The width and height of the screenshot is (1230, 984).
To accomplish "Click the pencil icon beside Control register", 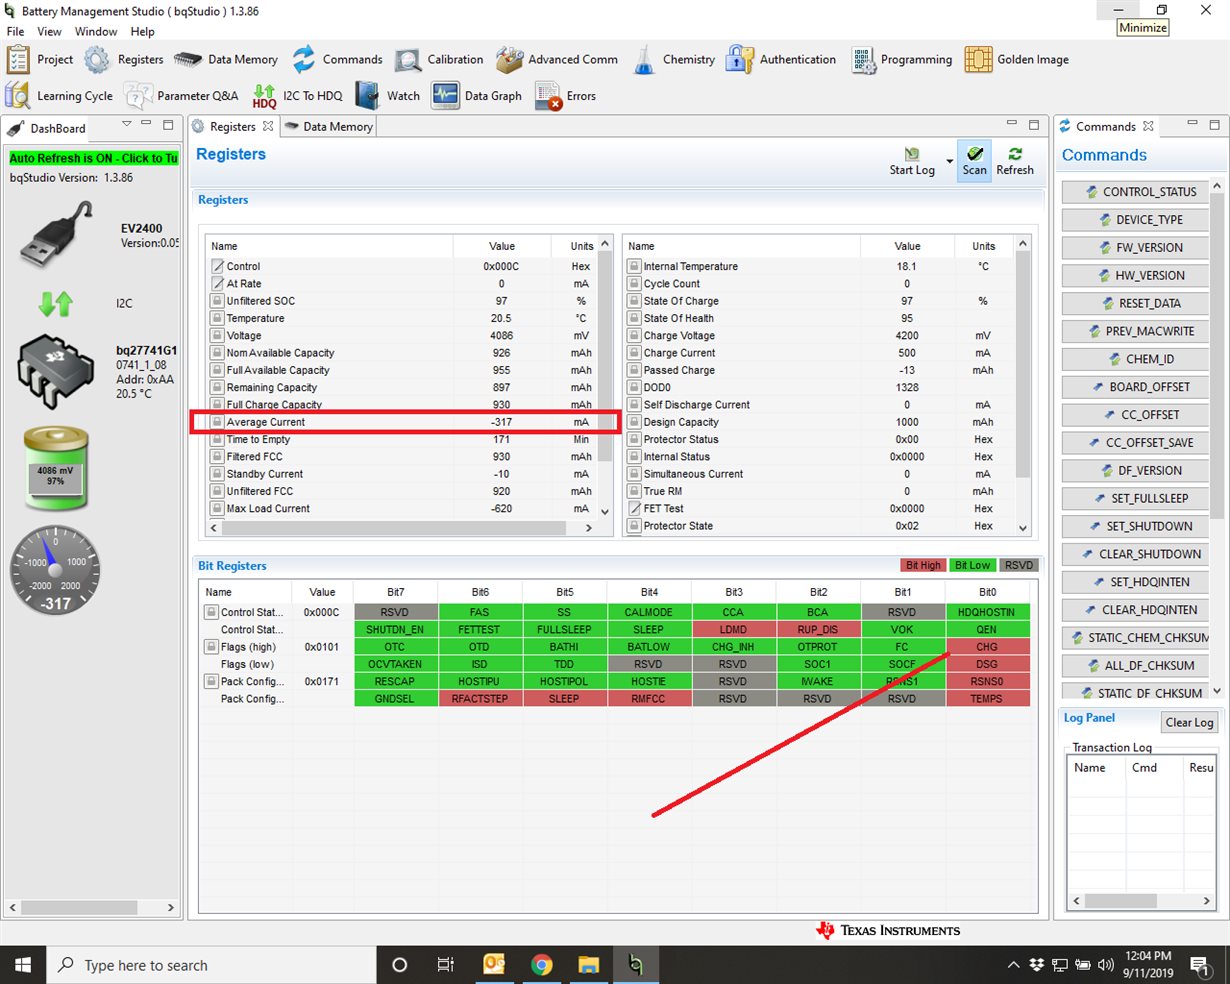I will [x=217, y=267].
